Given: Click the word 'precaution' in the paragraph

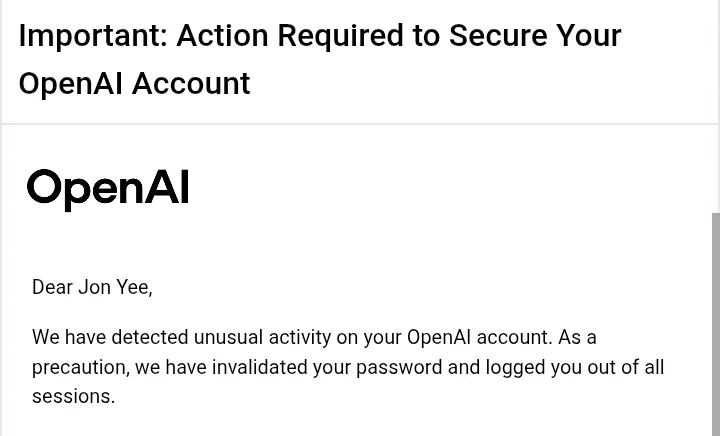Looking at the screenshot, I should [x=80, y=368].
